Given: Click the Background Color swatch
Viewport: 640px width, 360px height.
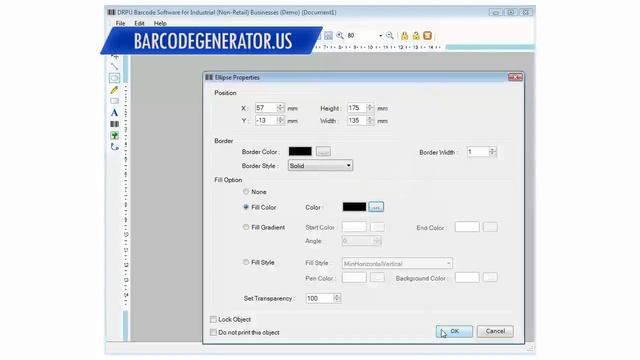Looking at the screenshot, I should point(467,278).
